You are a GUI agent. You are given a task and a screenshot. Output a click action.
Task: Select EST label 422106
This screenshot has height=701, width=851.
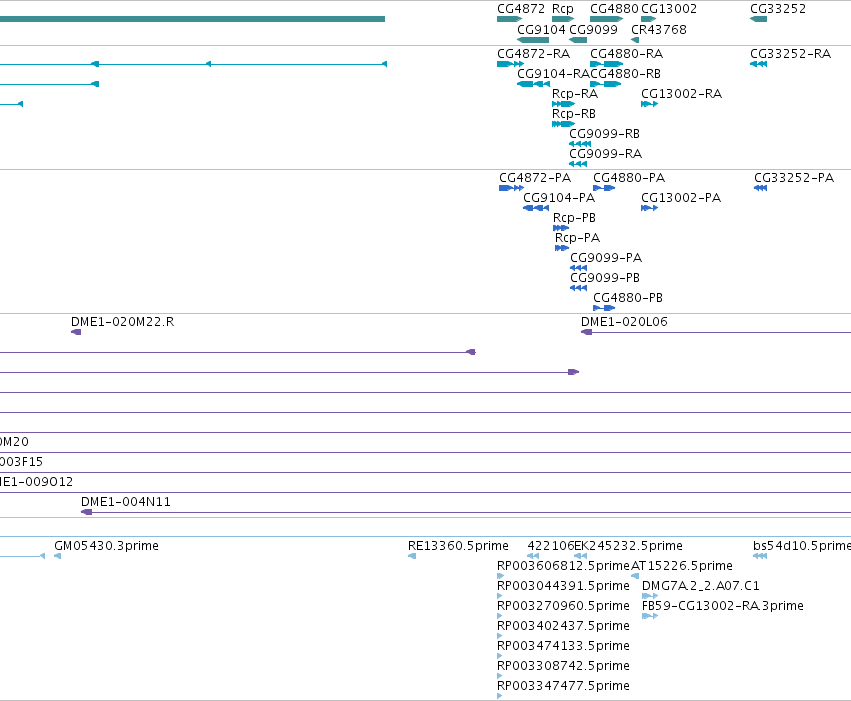550,546
